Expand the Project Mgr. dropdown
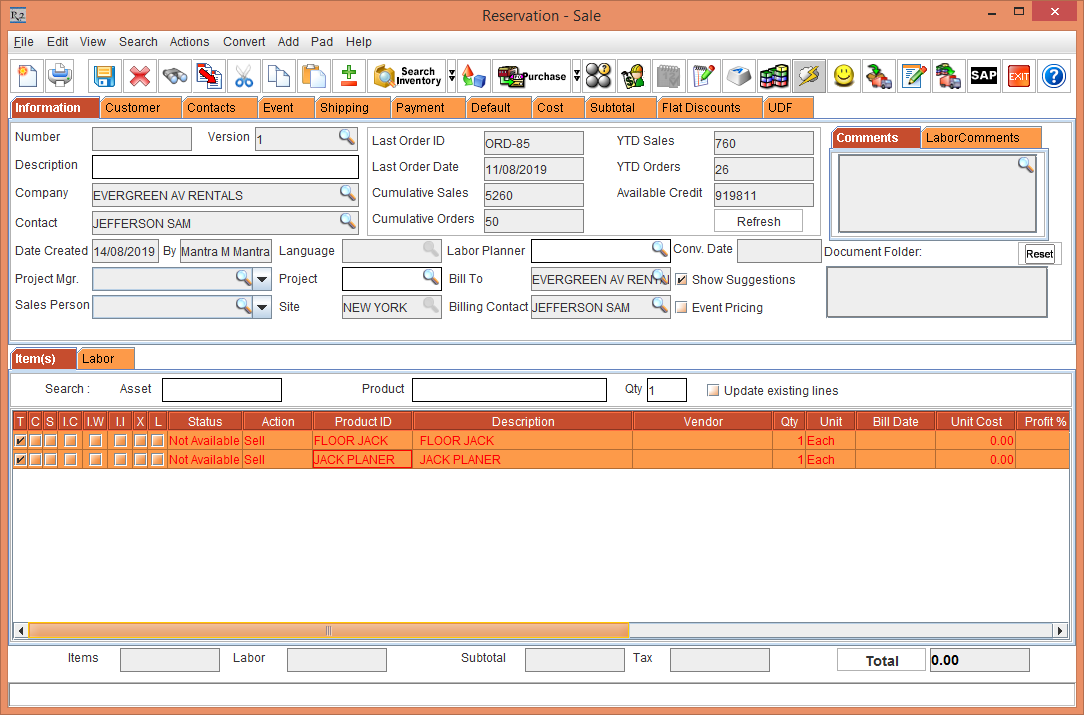Image resolution: width=1084 pixels, height=715 pixels. click(x=262, y=278)
